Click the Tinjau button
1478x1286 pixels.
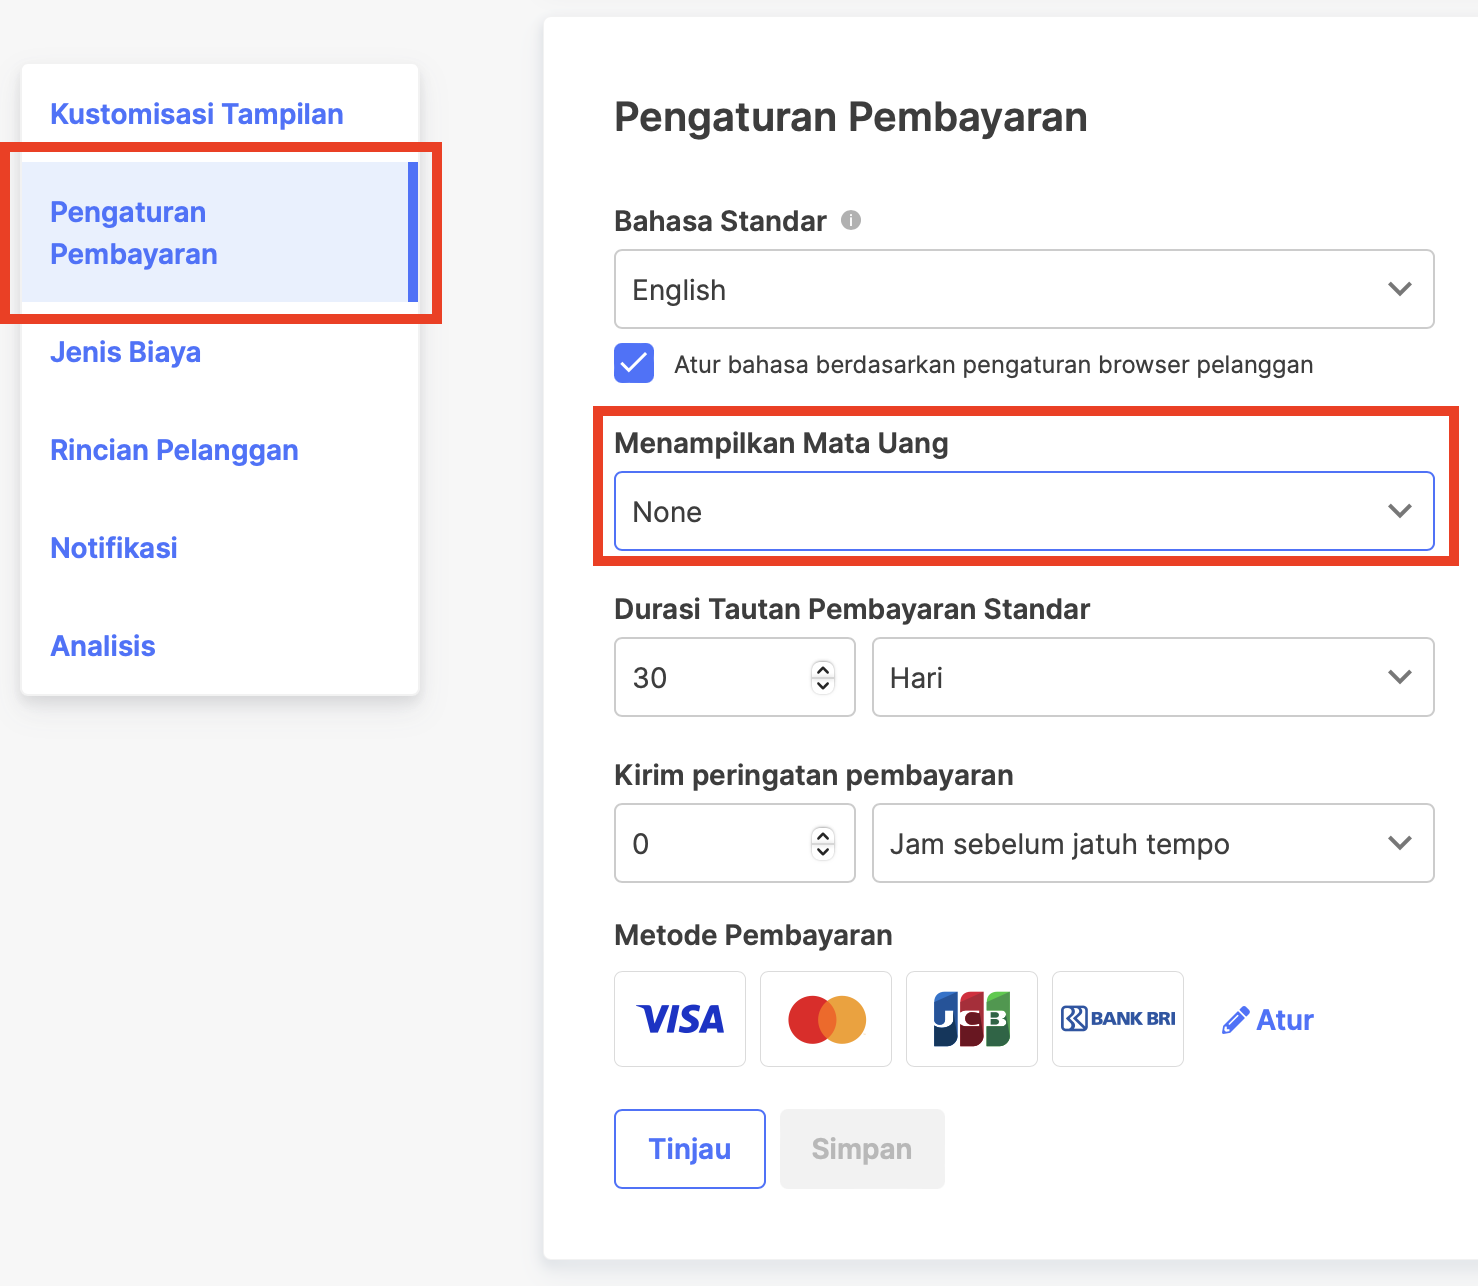click(x=690, y=1149)
